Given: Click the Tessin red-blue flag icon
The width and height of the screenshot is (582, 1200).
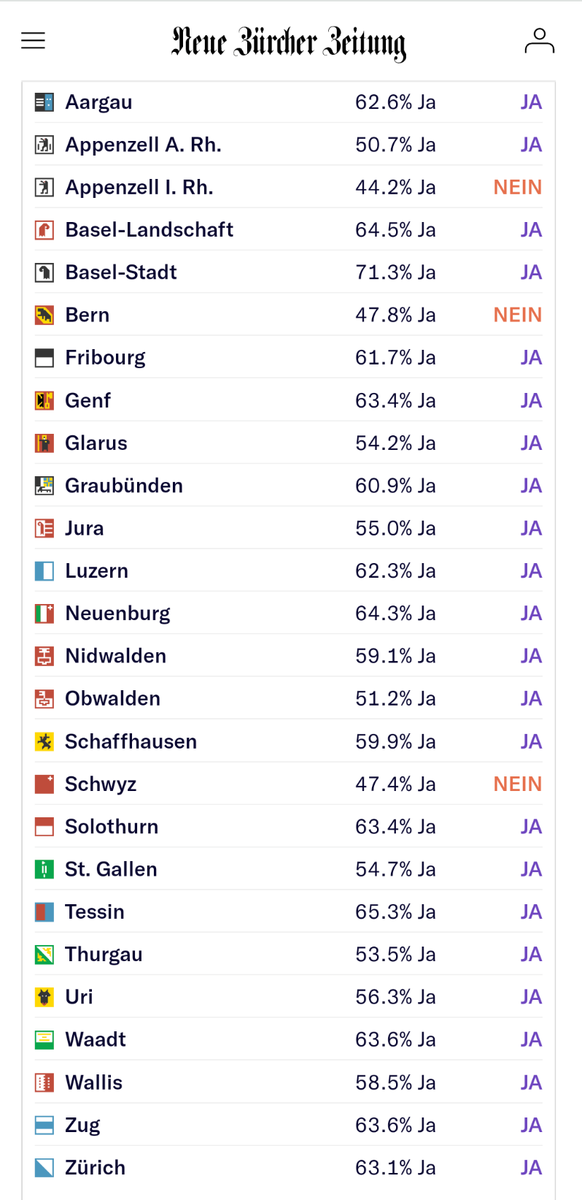Looking at the screenshot, I should [x=44, y=912].
